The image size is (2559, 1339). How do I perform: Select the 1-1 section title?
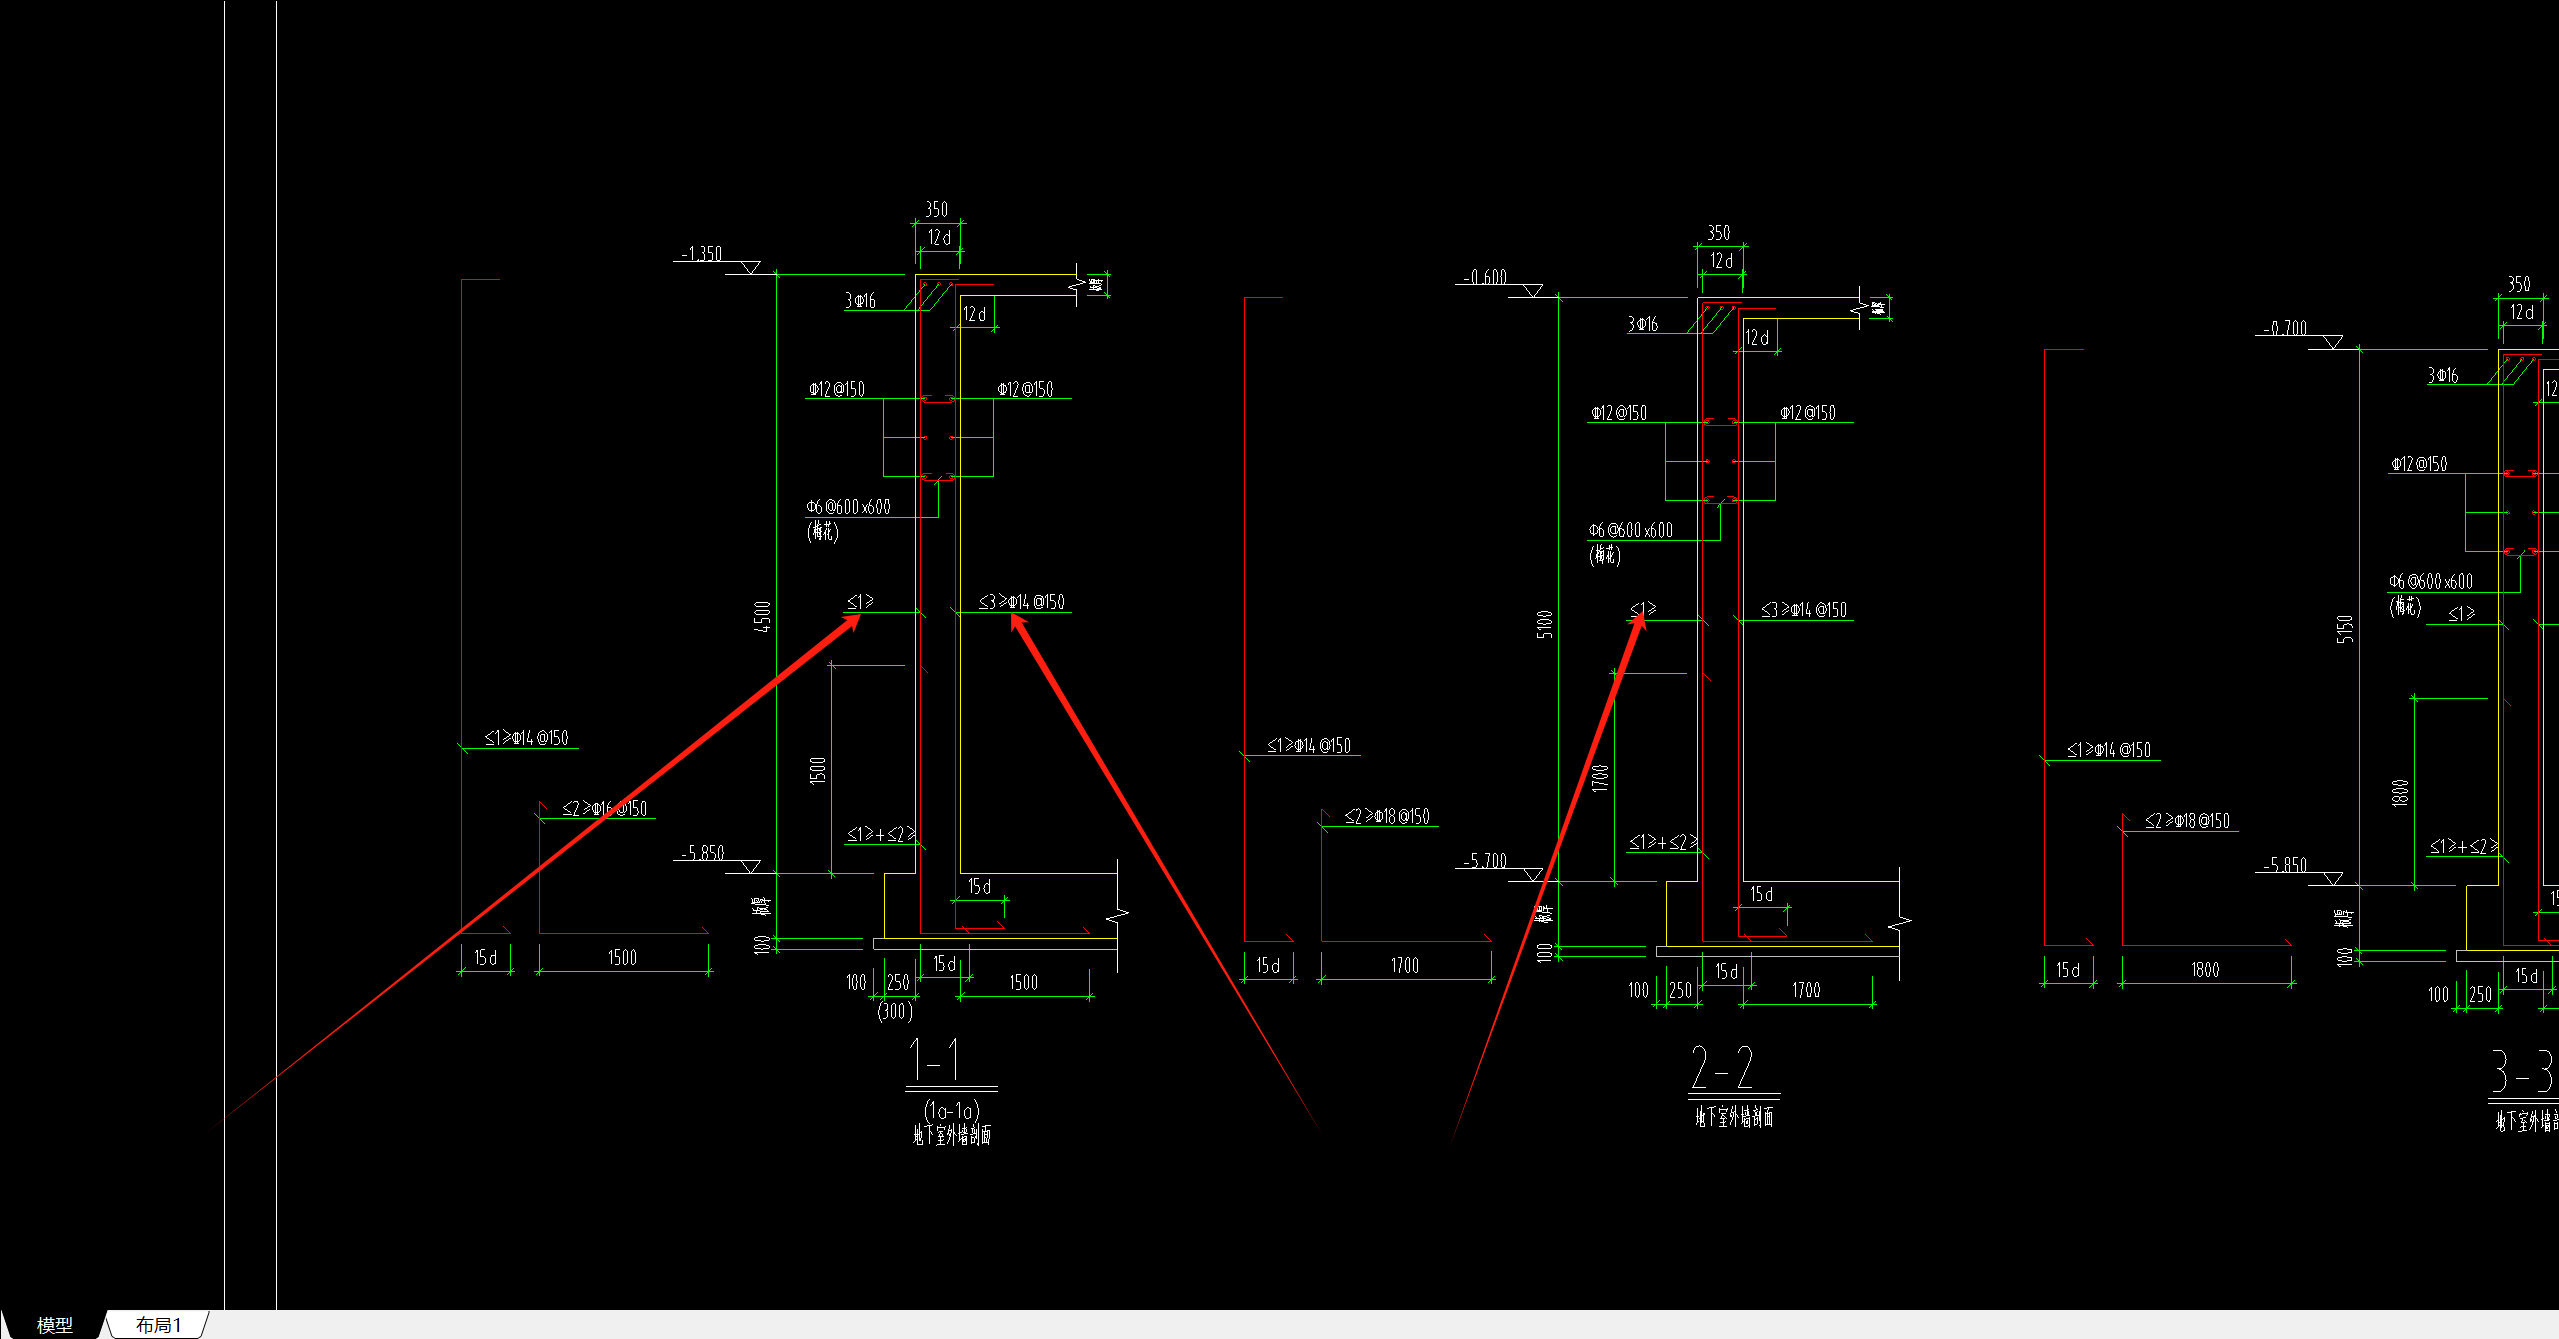click(935, 1059)
